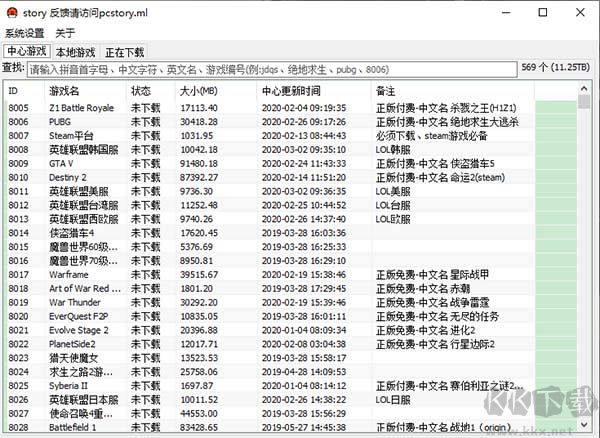Select the 英雄联盟韩国服 row

[269, 150]
